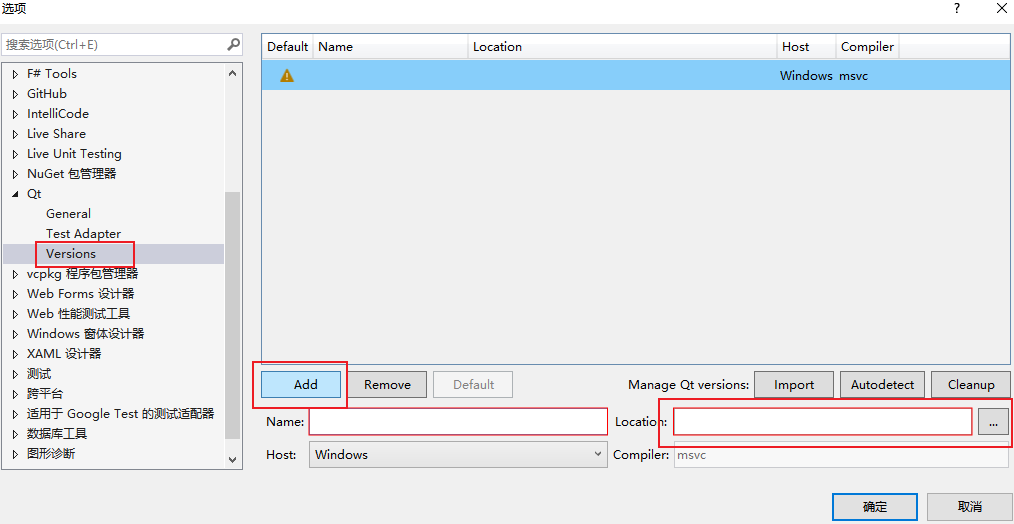Image resolution: width=1014 pixels, height=524 pixels.
Task: Expand the Live Unit Testing node
Action: (16, 155)
